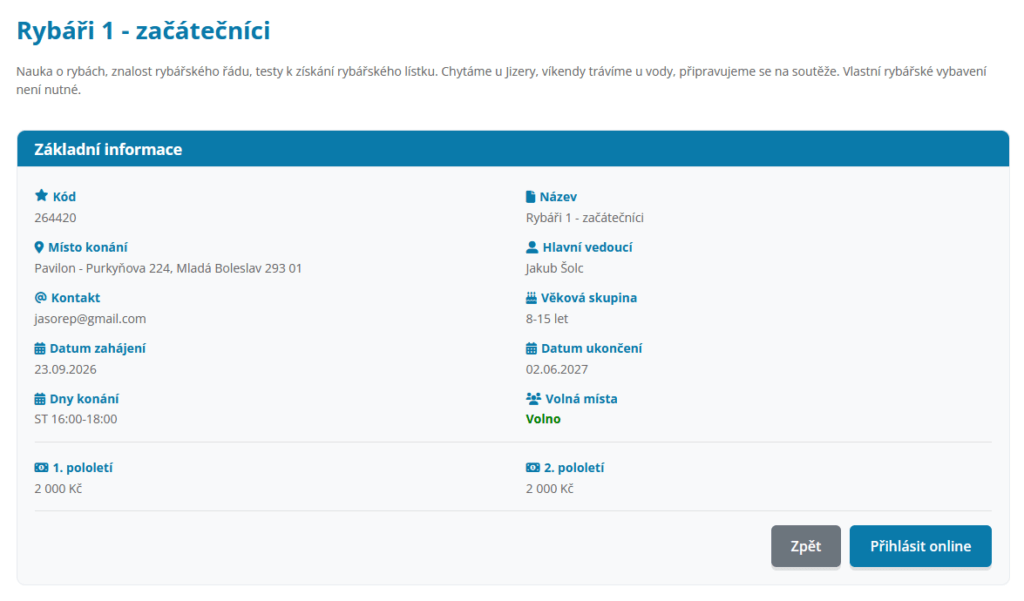Click the cake icon next to Věková skupina
This screenshot has height=601, width=1024.
[x=531, y=297]
